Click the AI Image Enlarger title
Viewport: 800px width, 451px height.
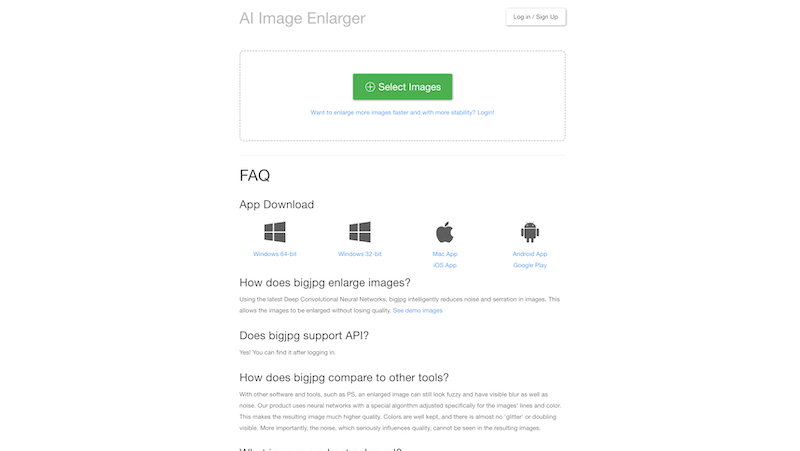point(302,18)
